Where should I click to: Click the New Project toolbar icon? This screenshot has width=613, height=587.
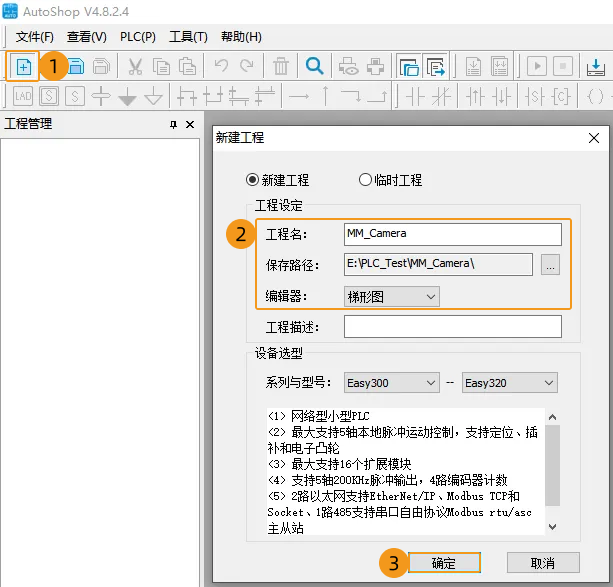[x=23, y=66]
